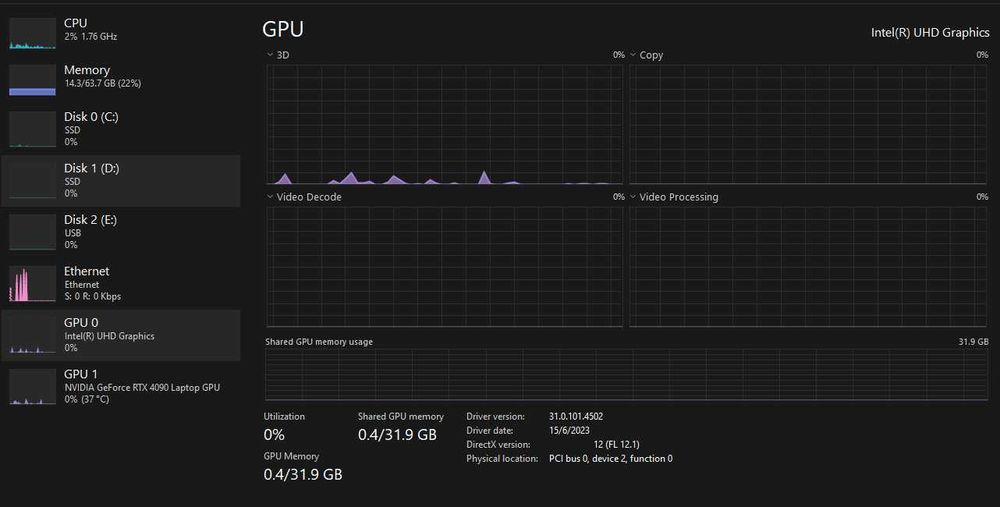This screenshot has height=507, width=1000.
Task: Open the Memory usage thumbnail
Action: click(x=33, y=80)
